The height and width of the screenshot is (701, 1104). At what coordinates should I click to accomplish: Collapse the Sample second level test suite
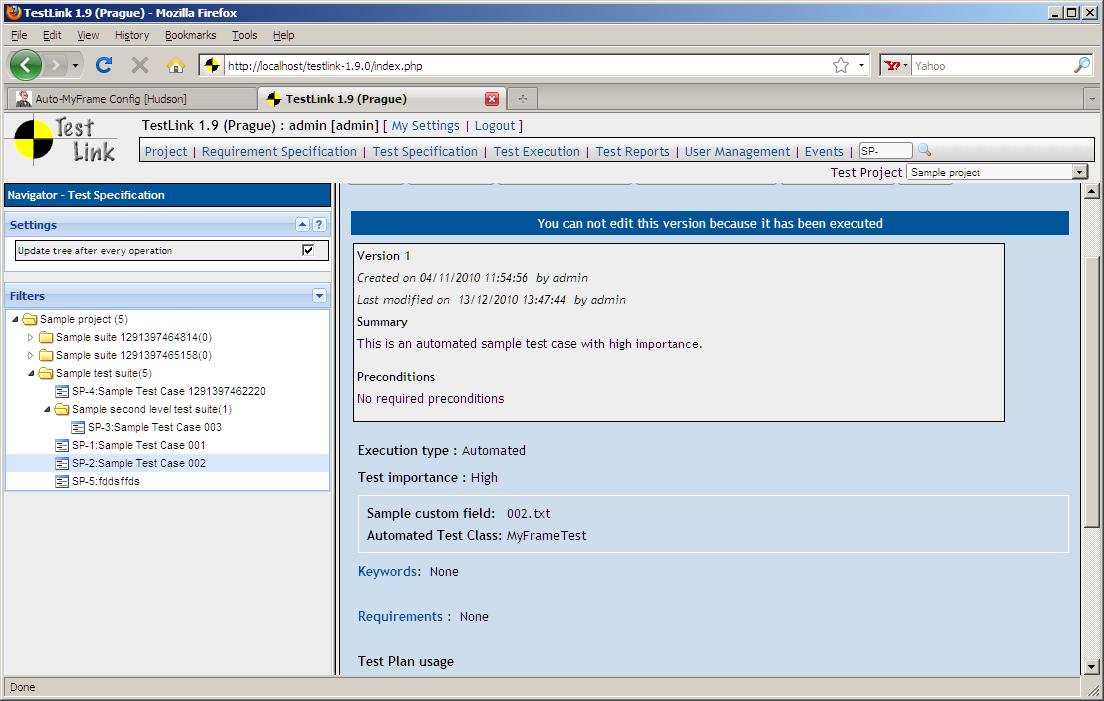tap(47, 410)
